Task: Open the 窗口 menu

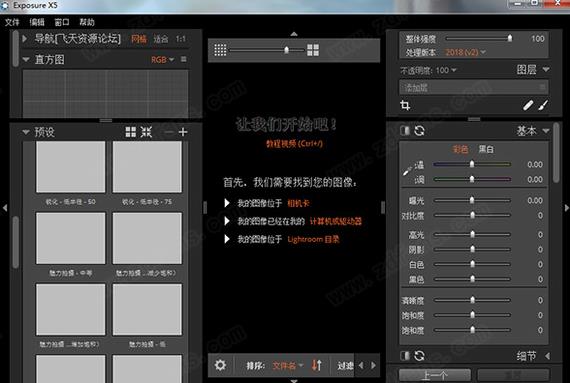Action: (x=62, y=23)
